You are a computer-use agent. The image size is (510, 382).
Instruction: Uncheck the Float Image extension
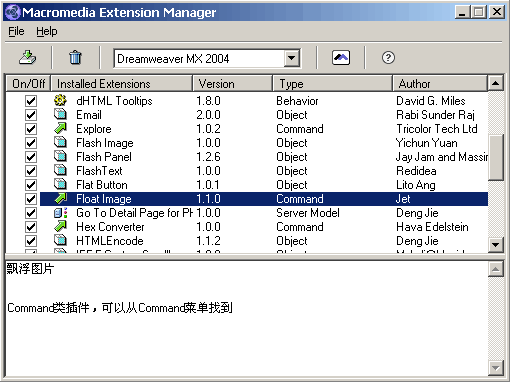(x=31, y=199)
